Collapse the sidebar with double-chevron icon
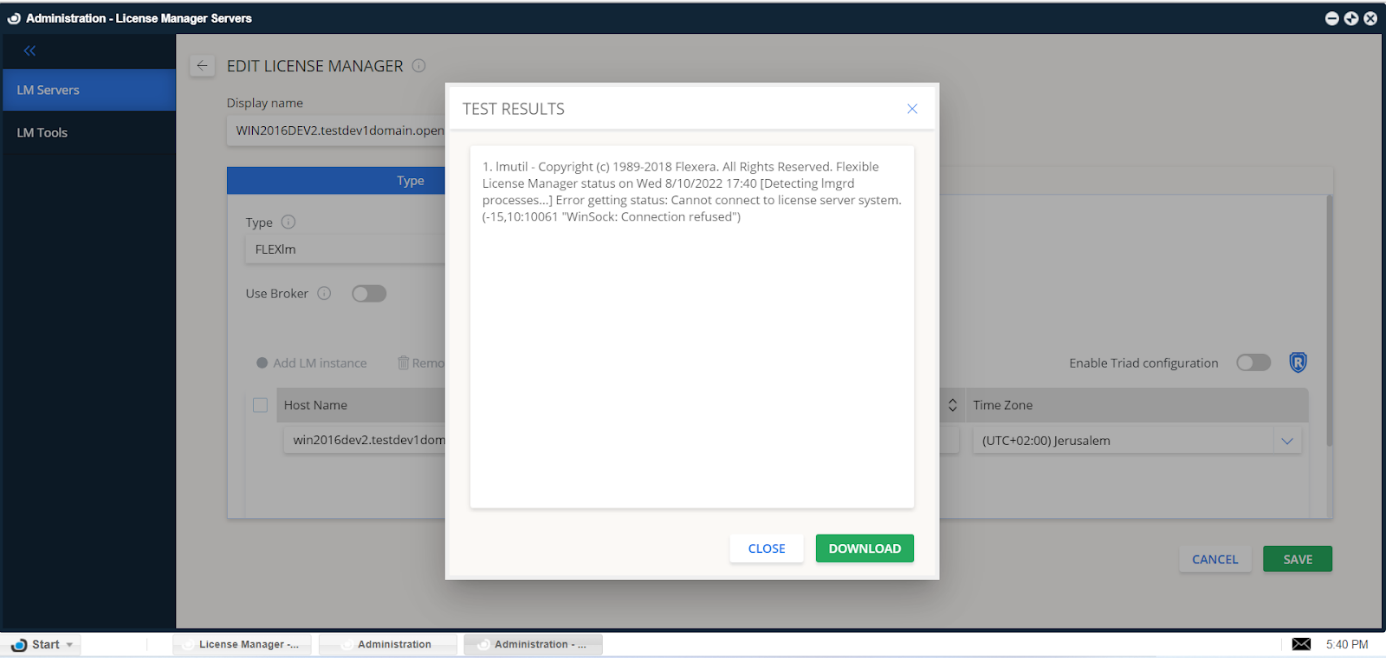 pos(30,51)
